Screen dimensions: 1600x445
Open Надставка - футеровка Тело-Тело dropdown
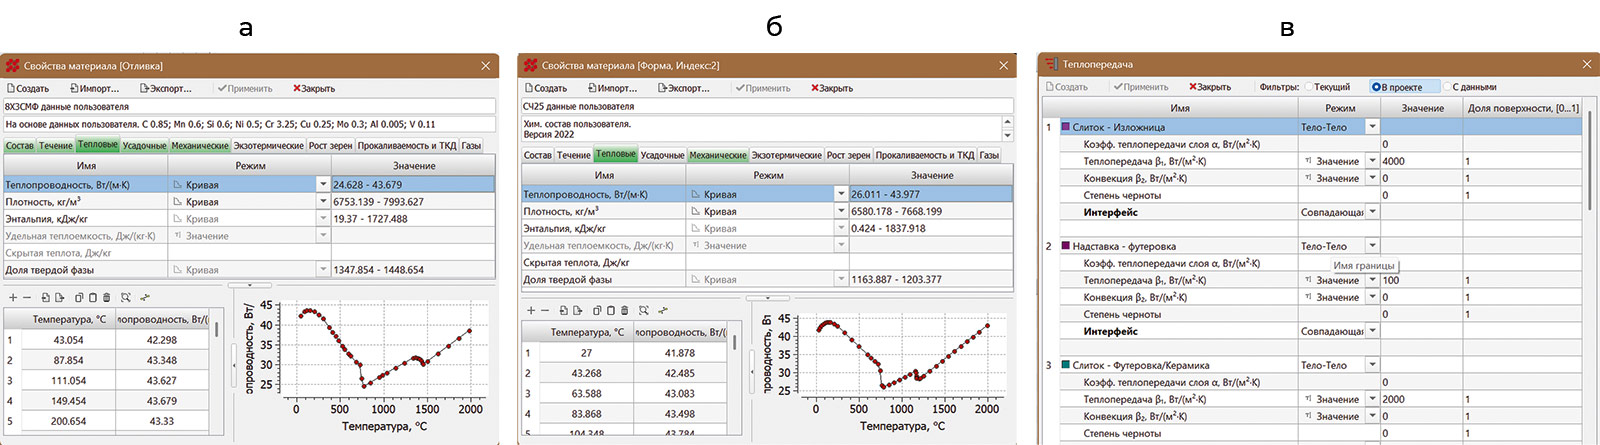1372,246
